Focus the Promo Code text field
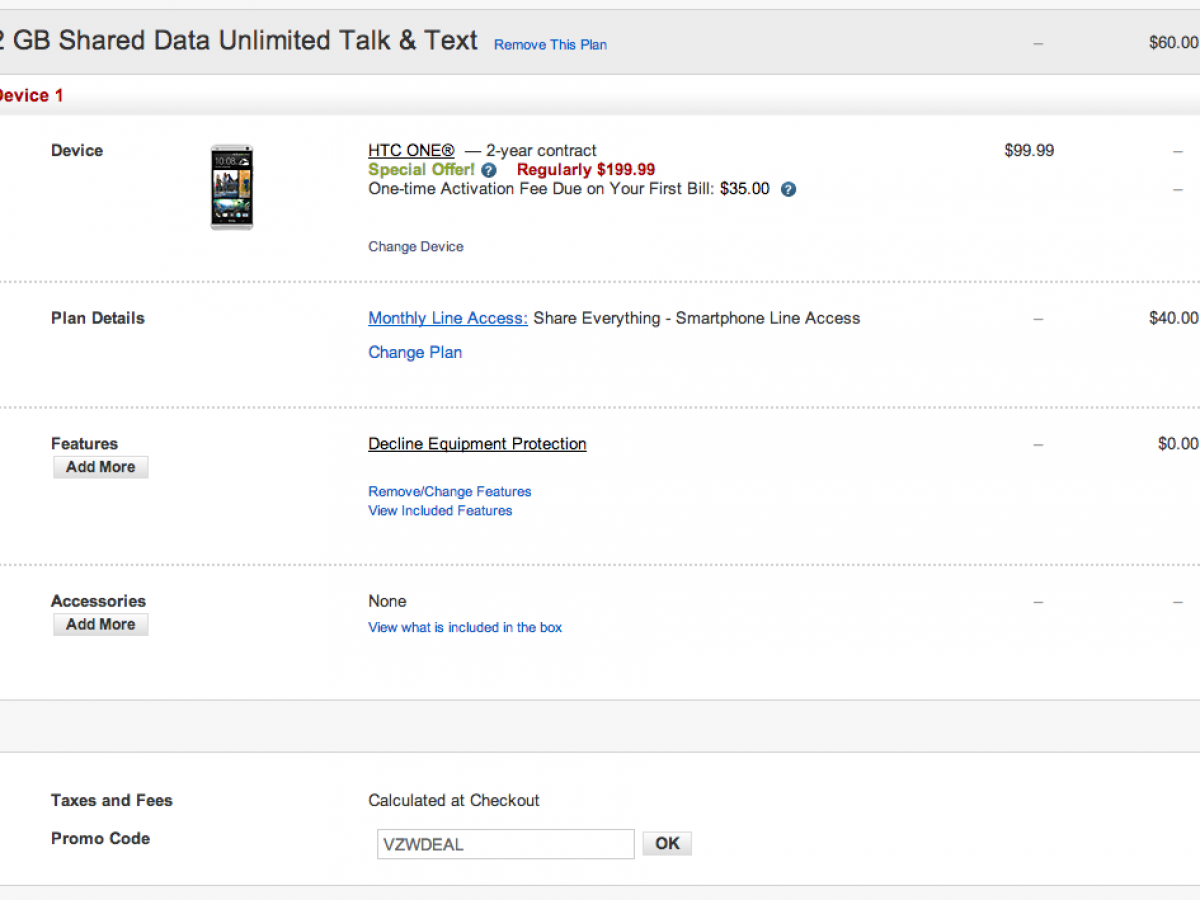 point(505,844)
